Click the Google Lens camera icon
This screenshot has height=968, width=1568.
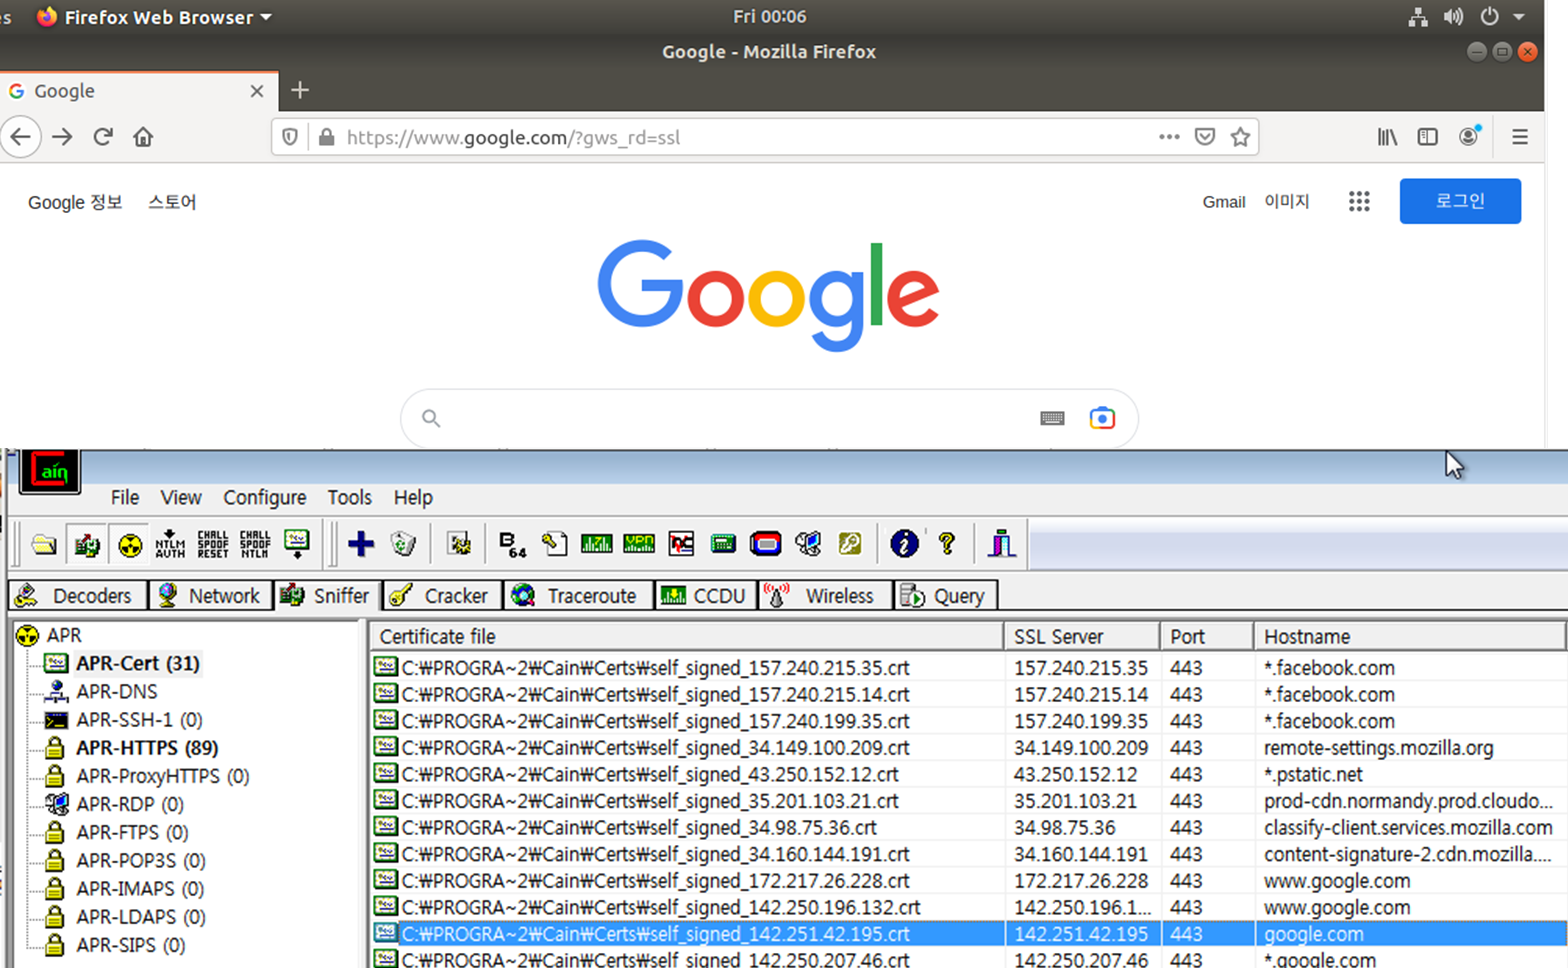click(1102, 418)
